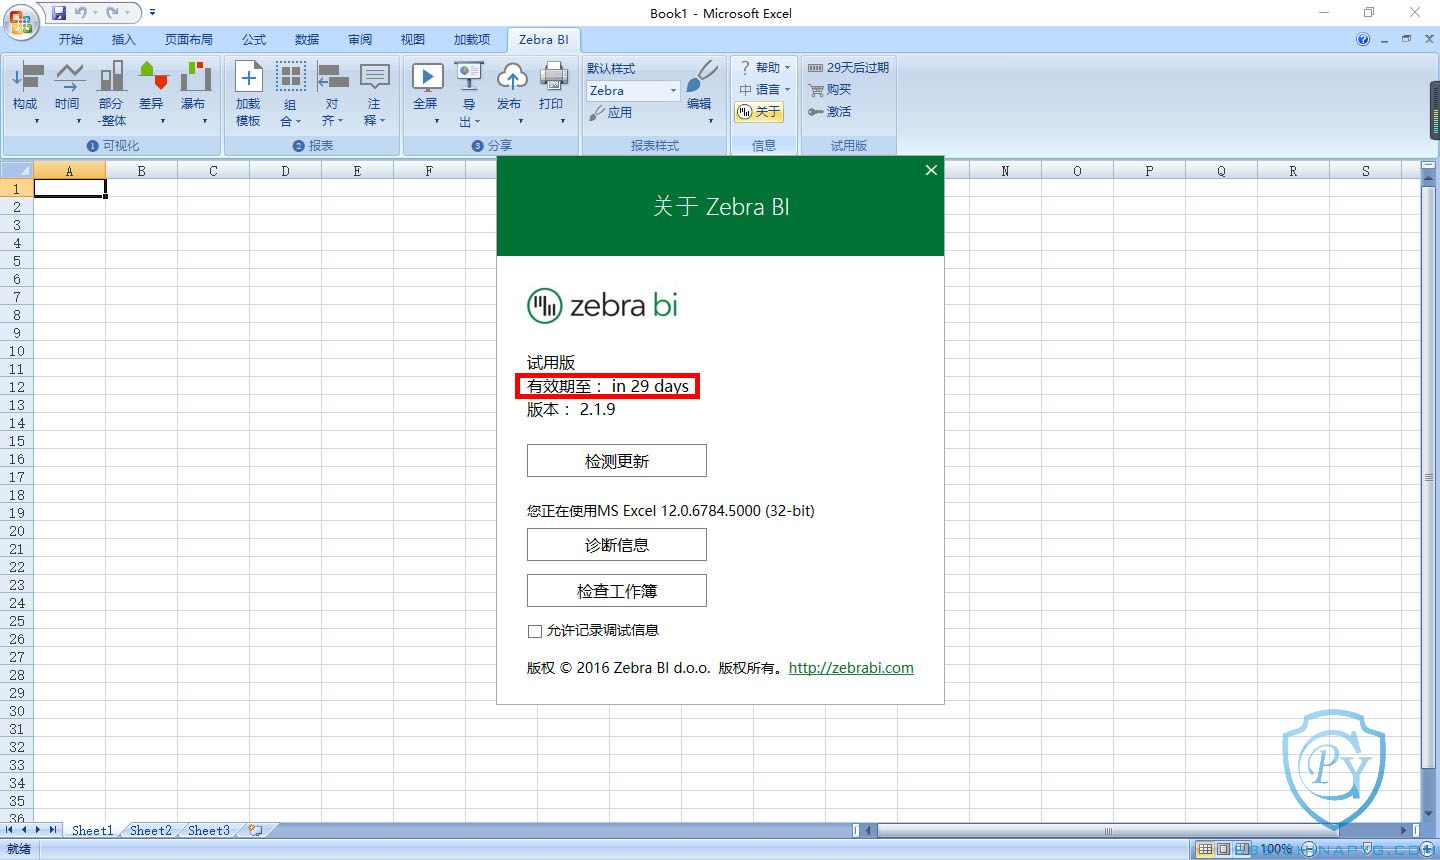The width and height of the screenshot is (1440, 860).
Task: Save workbook from Quick Access Toolbar
Action: tap(59, 13)
